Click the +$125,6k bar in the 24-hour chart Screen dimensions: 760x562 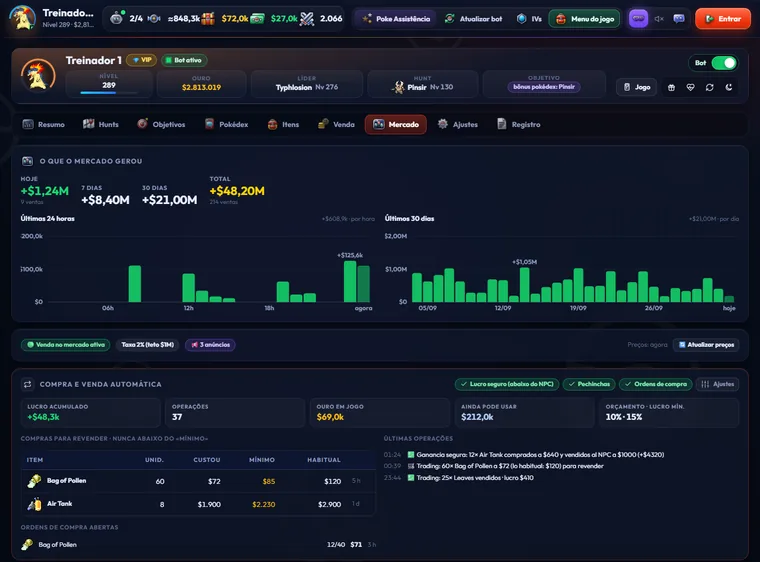coord(350,281)
